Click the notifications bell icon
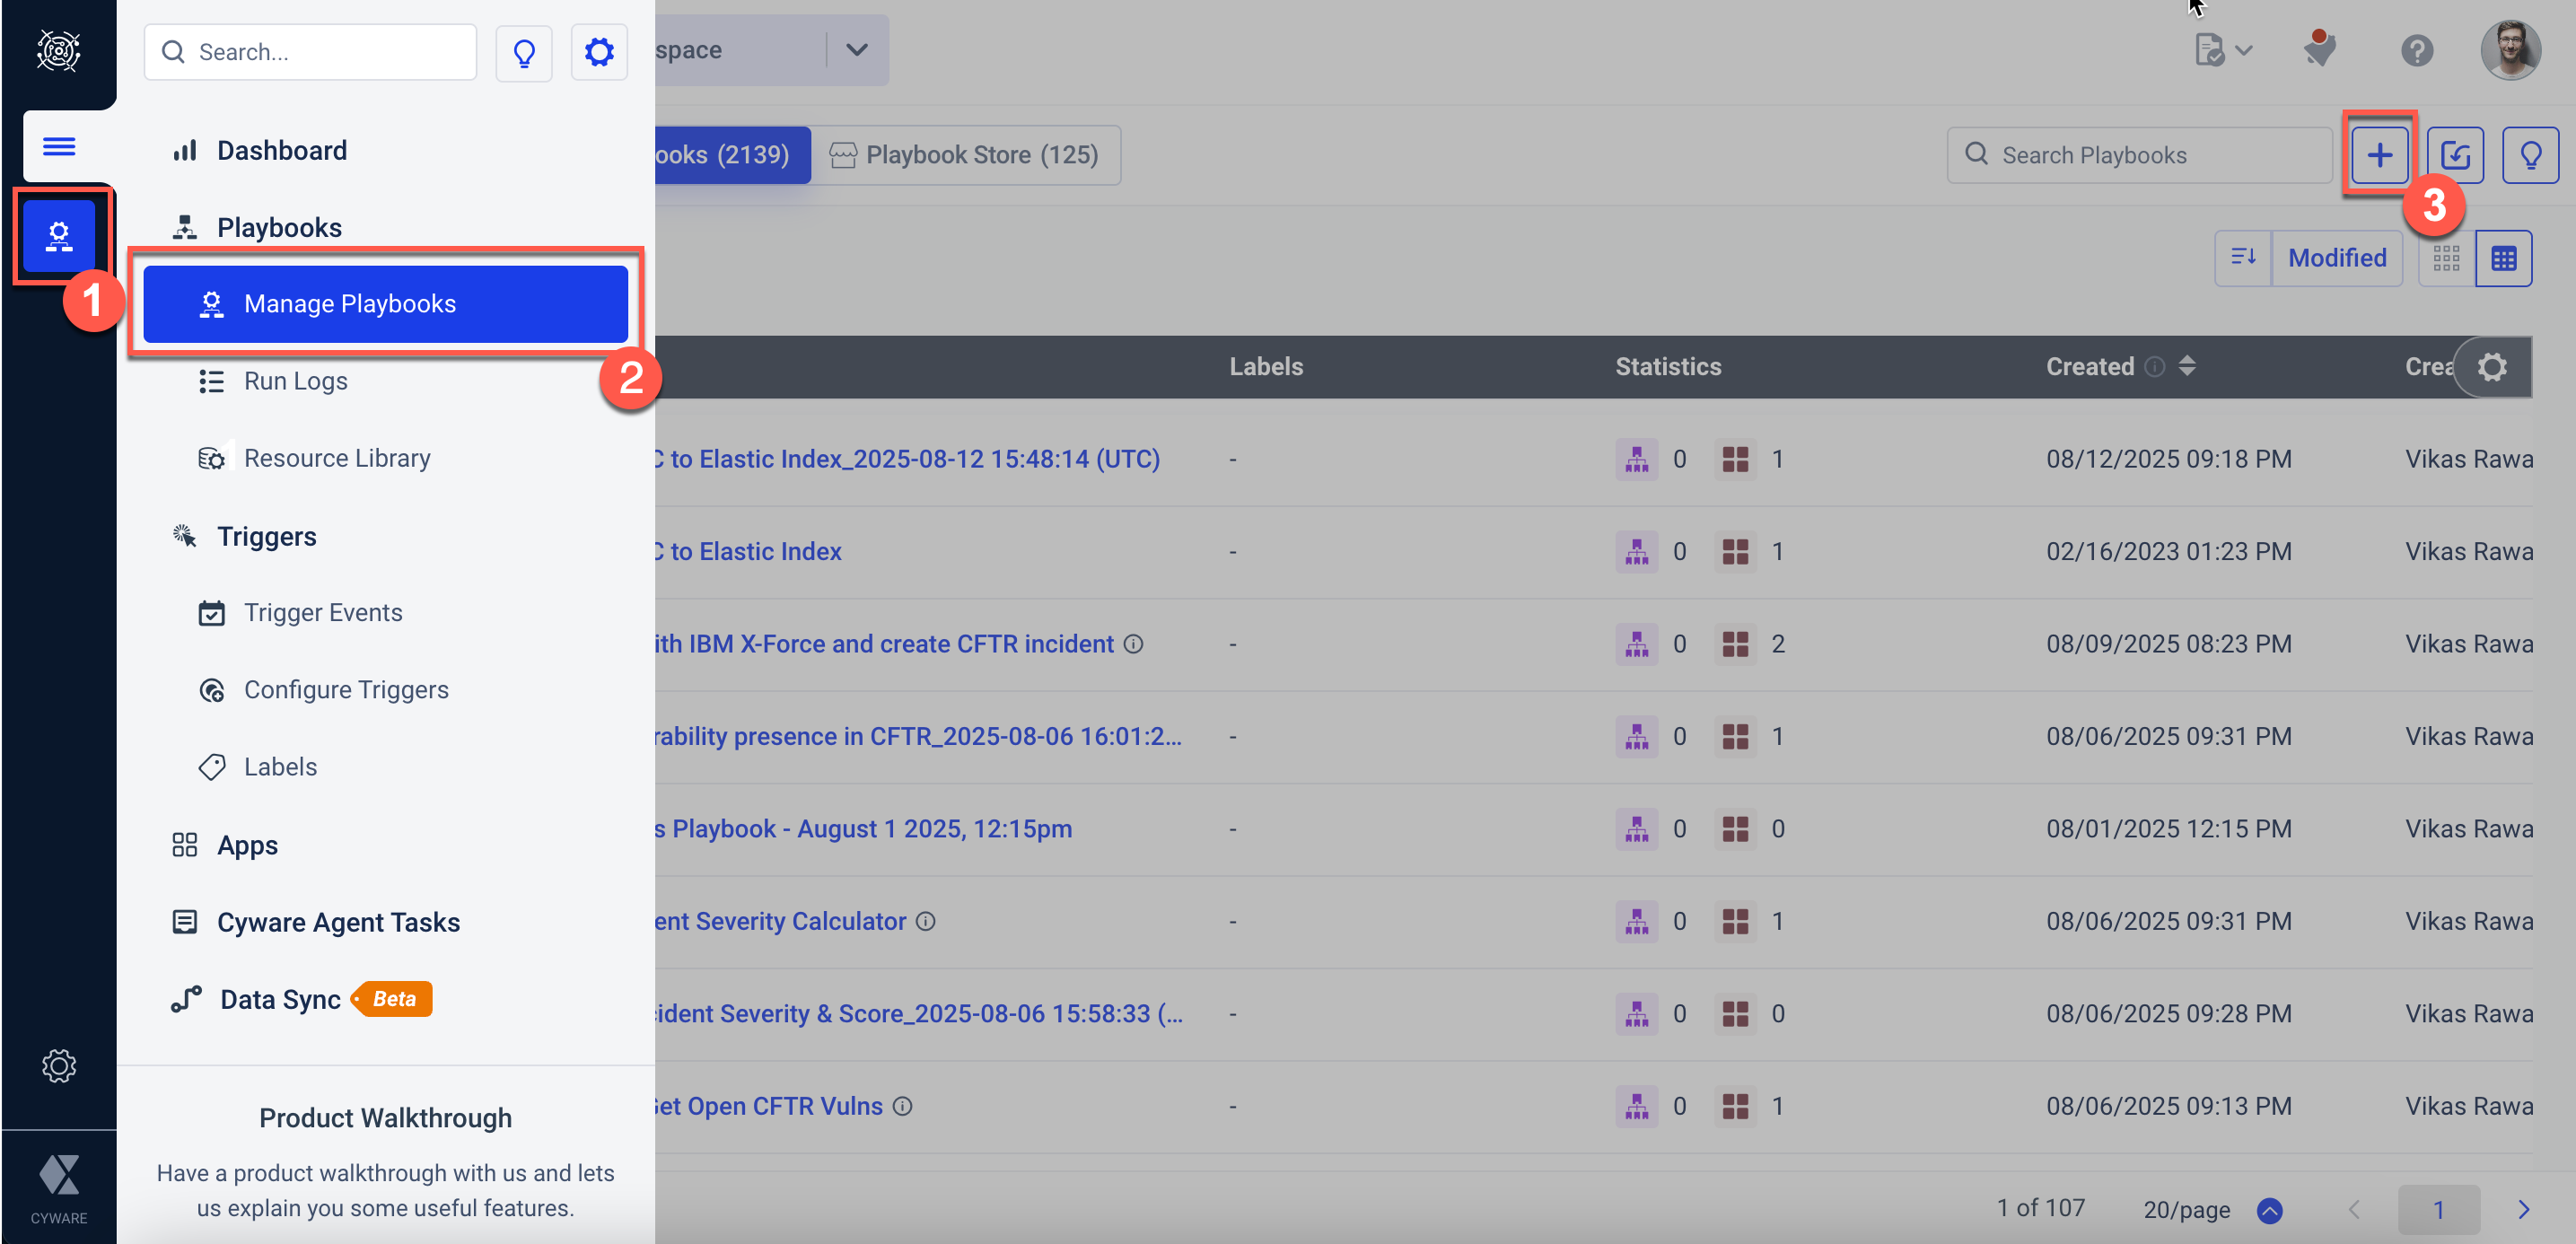This screenshot has height=1244, width=2576. tap(2319, 50)
